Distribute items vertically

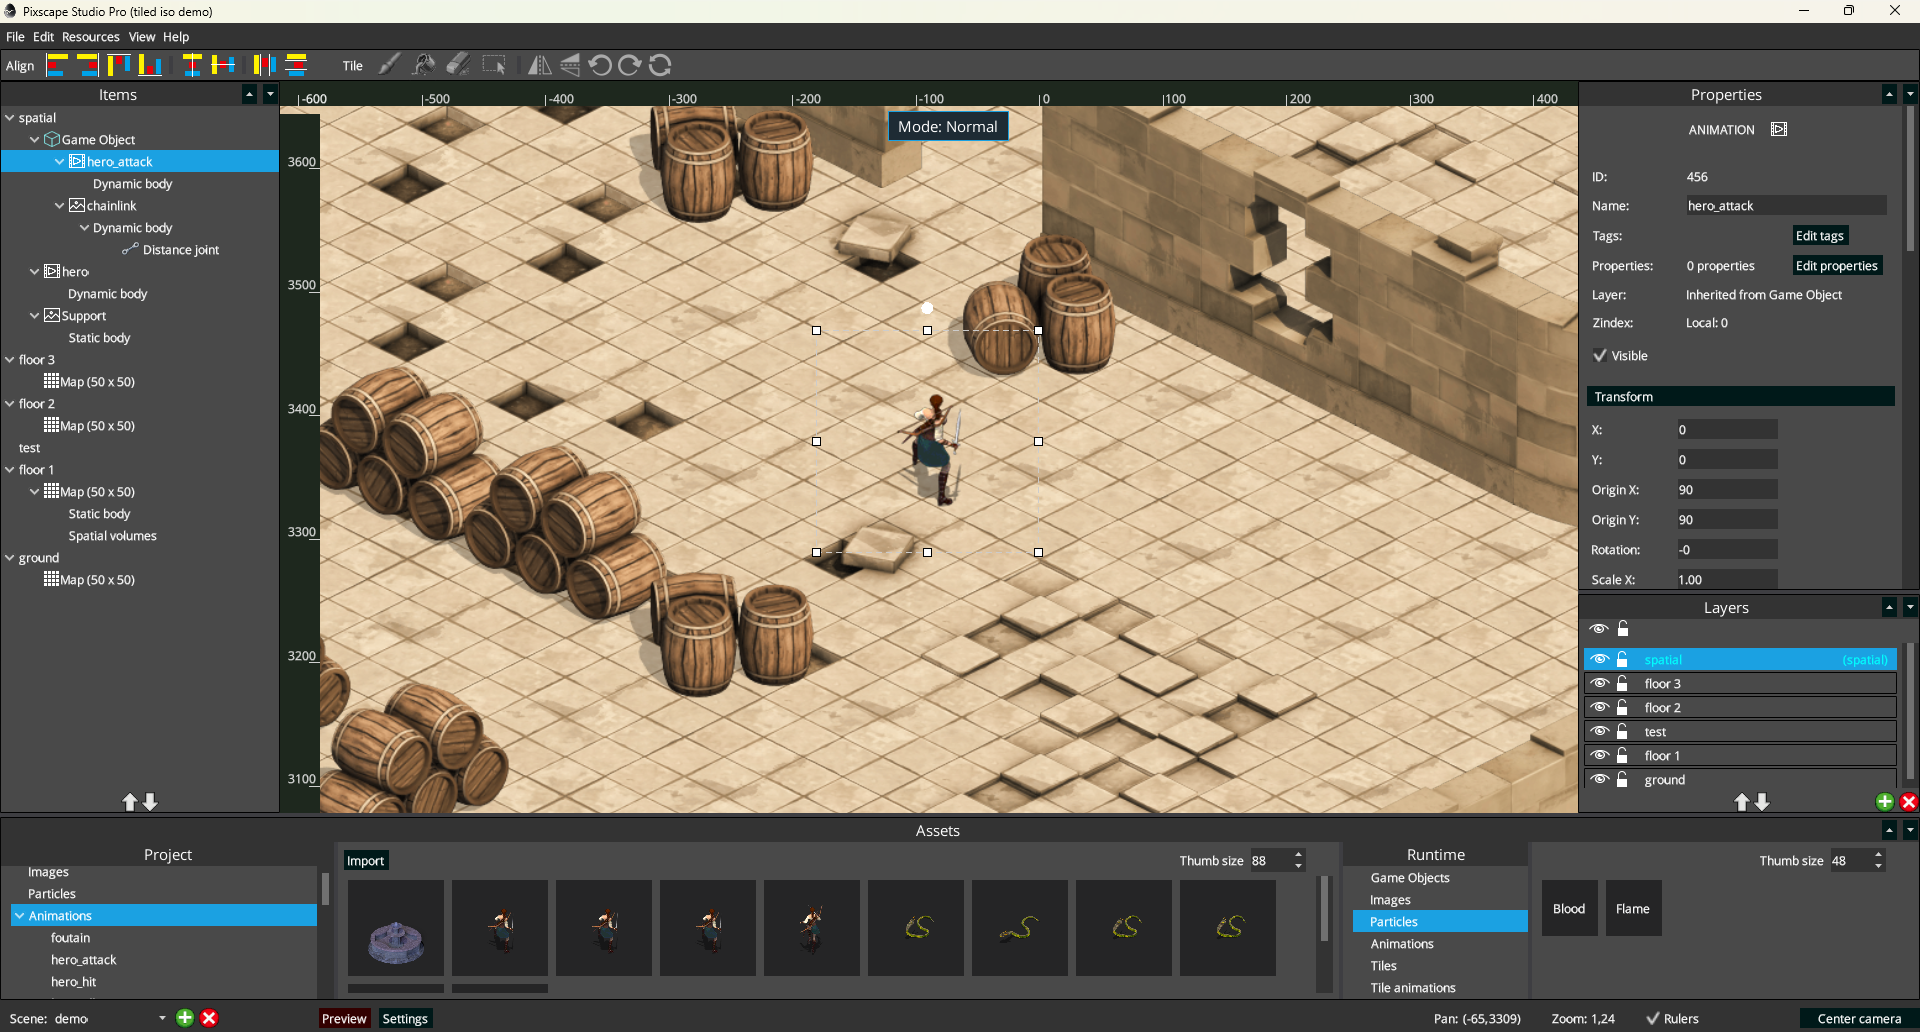tap(296, 65)
